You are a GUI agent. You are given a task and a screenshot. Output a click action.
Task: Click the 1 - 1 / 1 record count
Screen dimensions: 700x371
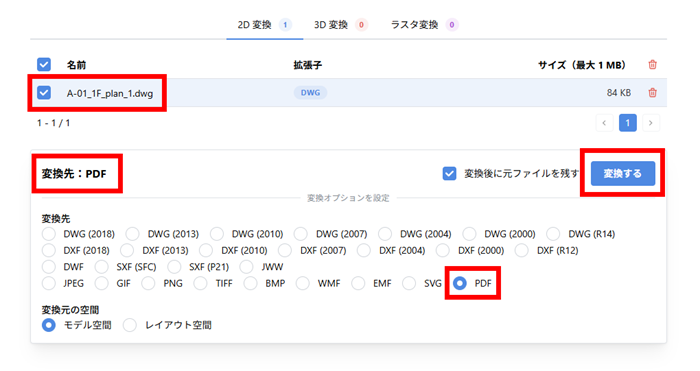pos(54,123)
